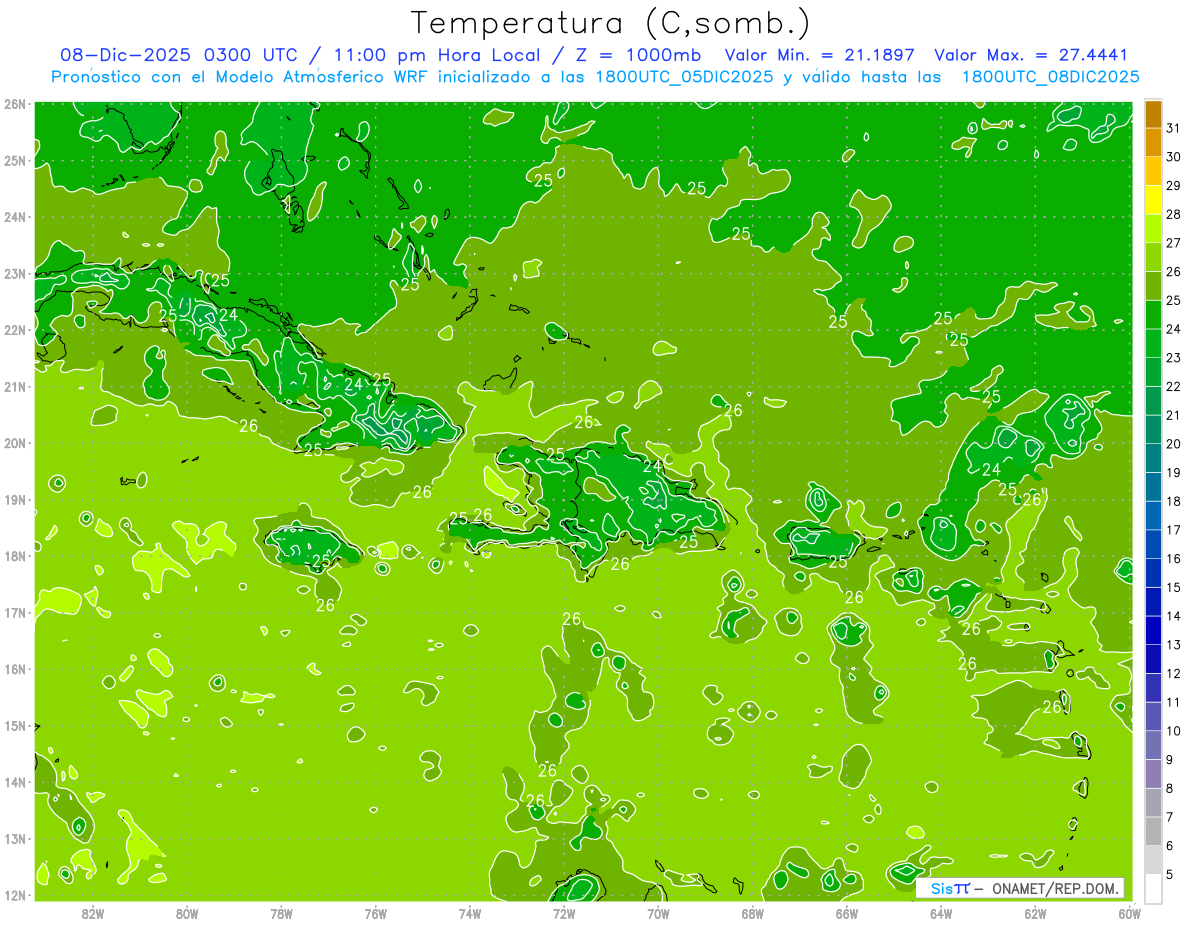The height and width of the screenshot is (927, 1200).
Task: Pick the dark blue swatch between 12 and 13
Action: click(x=1153, y=659)
